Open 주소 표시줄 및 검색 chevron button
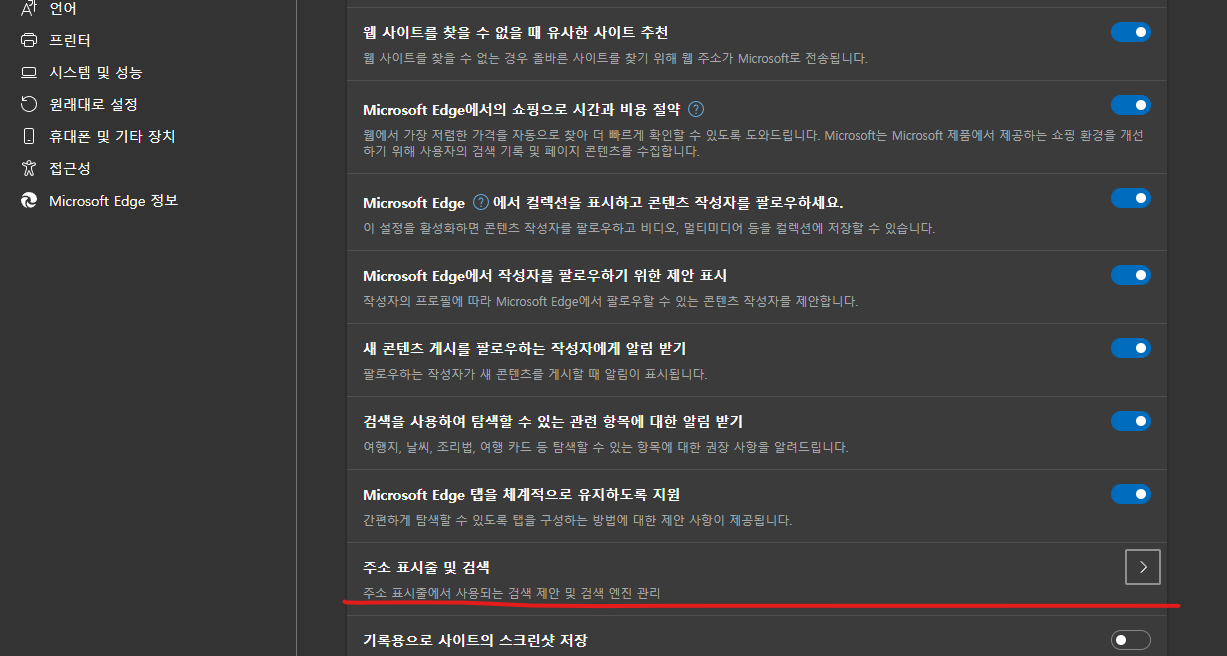The width and height of the screenshot is (1227, 656). (x=1143, y=567)
